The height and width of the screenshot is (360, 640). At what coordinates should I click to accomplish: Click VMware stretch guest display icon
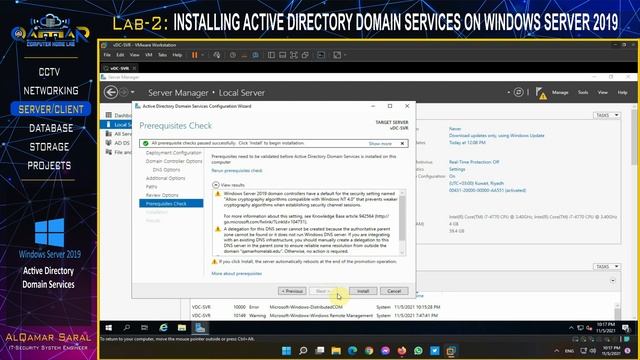(x=337, y=55)
